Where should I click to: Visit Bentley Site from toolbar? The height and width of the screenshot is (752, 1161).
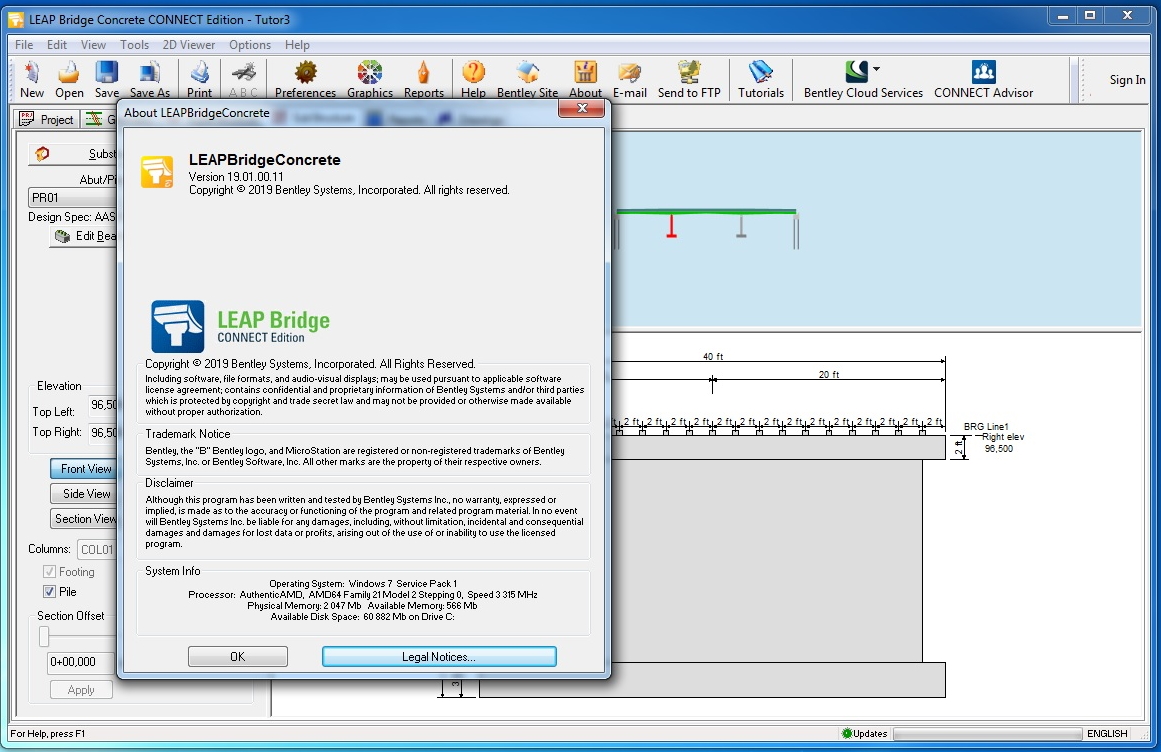tap(527, 80)
